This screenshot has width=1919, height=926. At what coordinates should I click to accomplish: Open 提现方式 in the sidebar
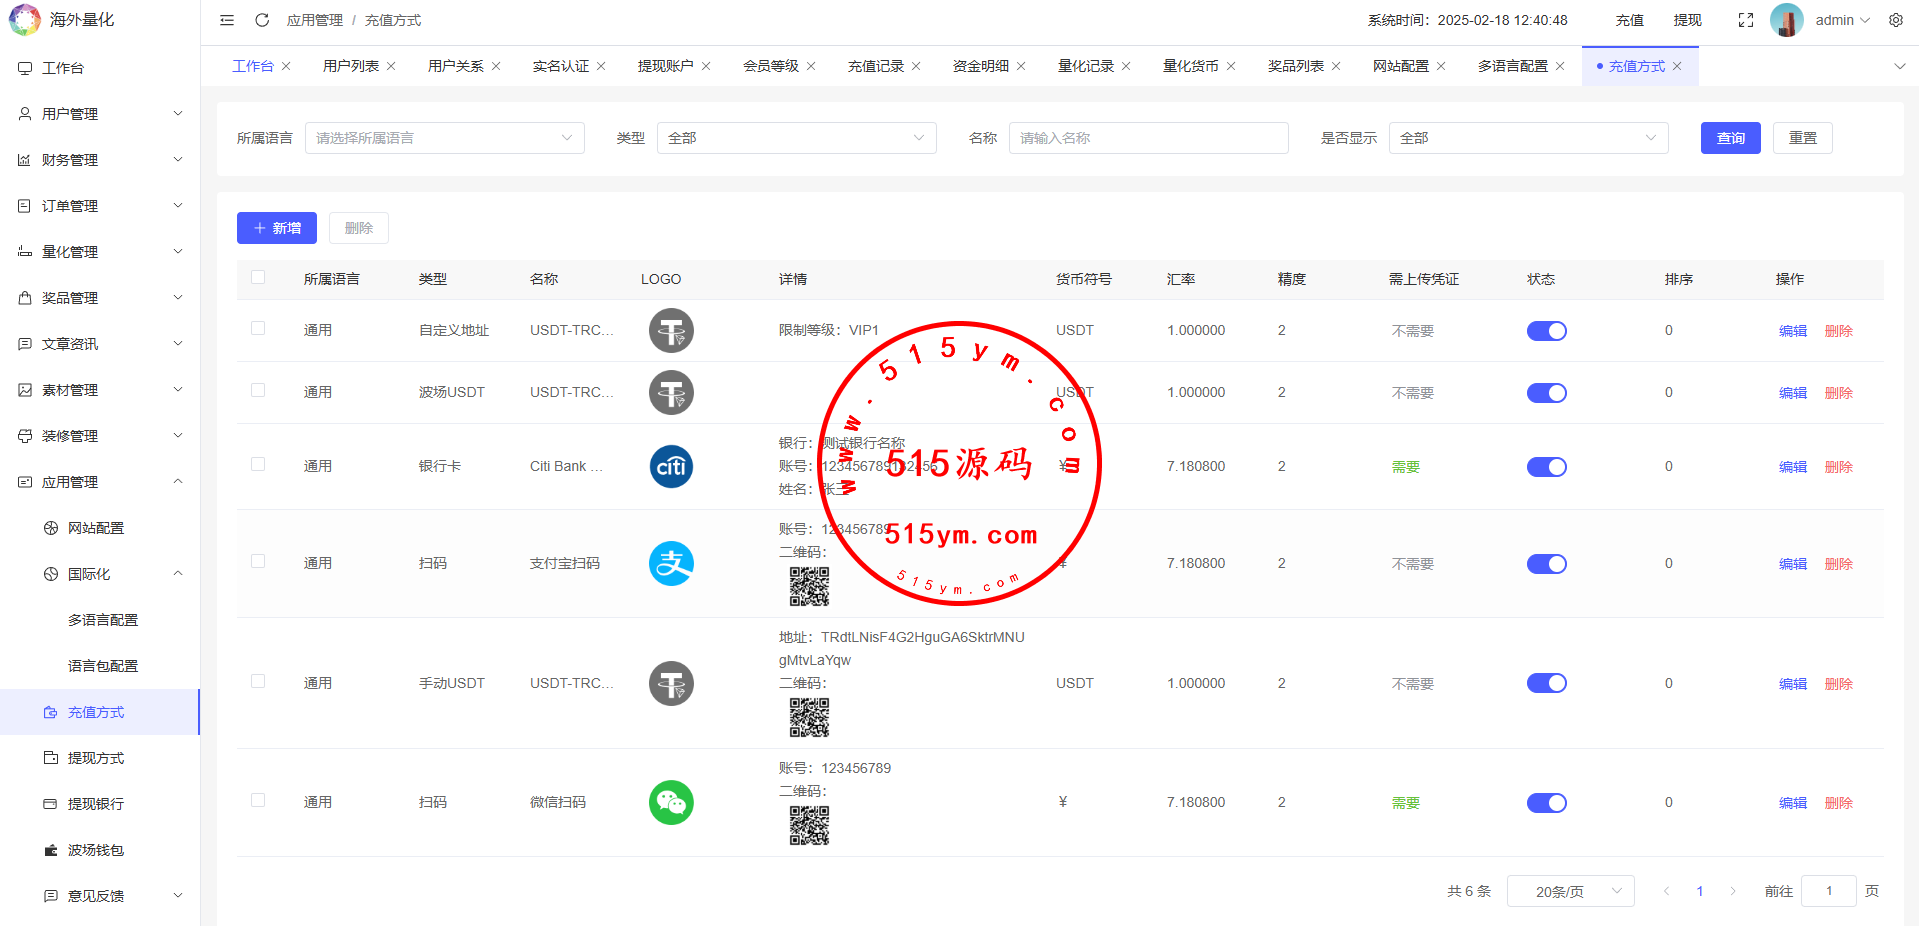point(96,758)
